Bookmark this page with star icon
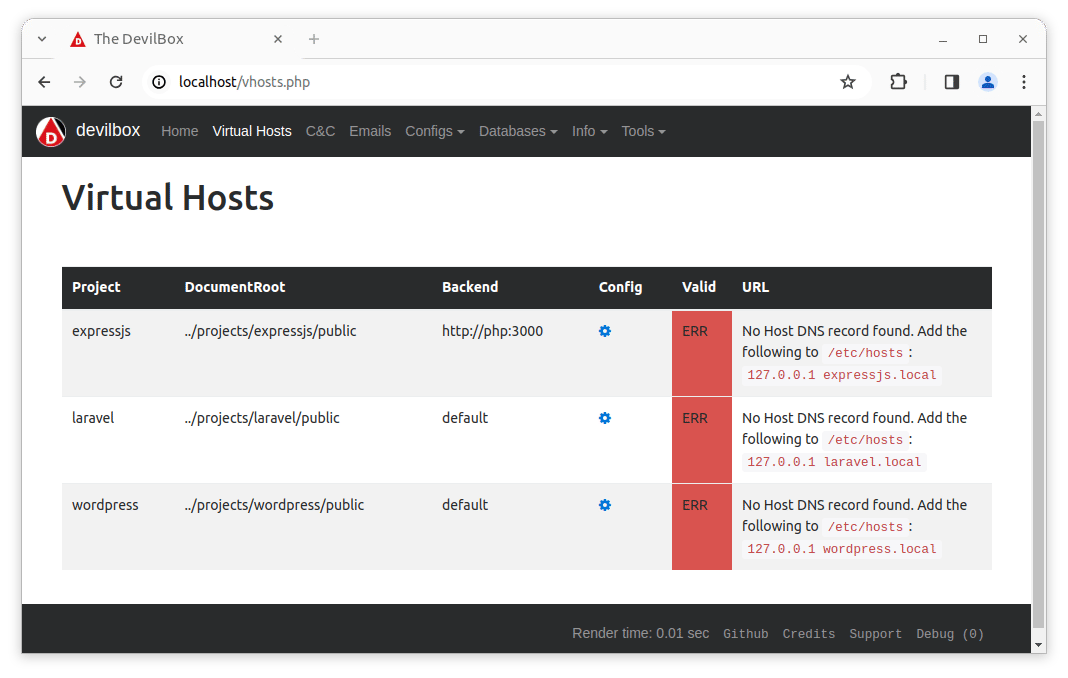This screenshot has height=678, width=1068. pyautogui.click(x=848, y=82)
